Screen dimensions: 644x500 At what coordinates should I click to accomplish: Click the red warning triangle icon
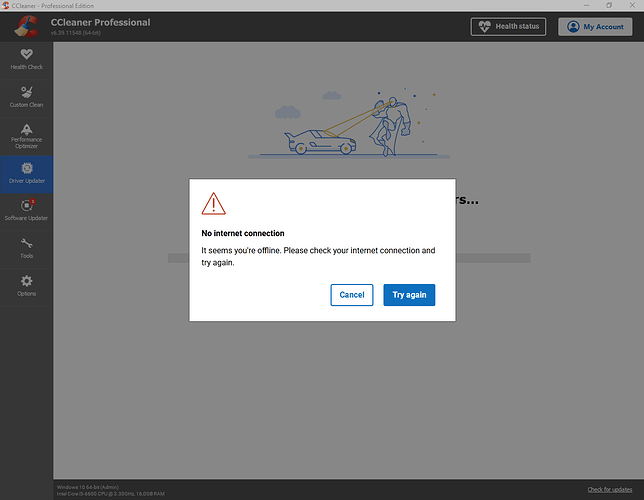[214, 204]
